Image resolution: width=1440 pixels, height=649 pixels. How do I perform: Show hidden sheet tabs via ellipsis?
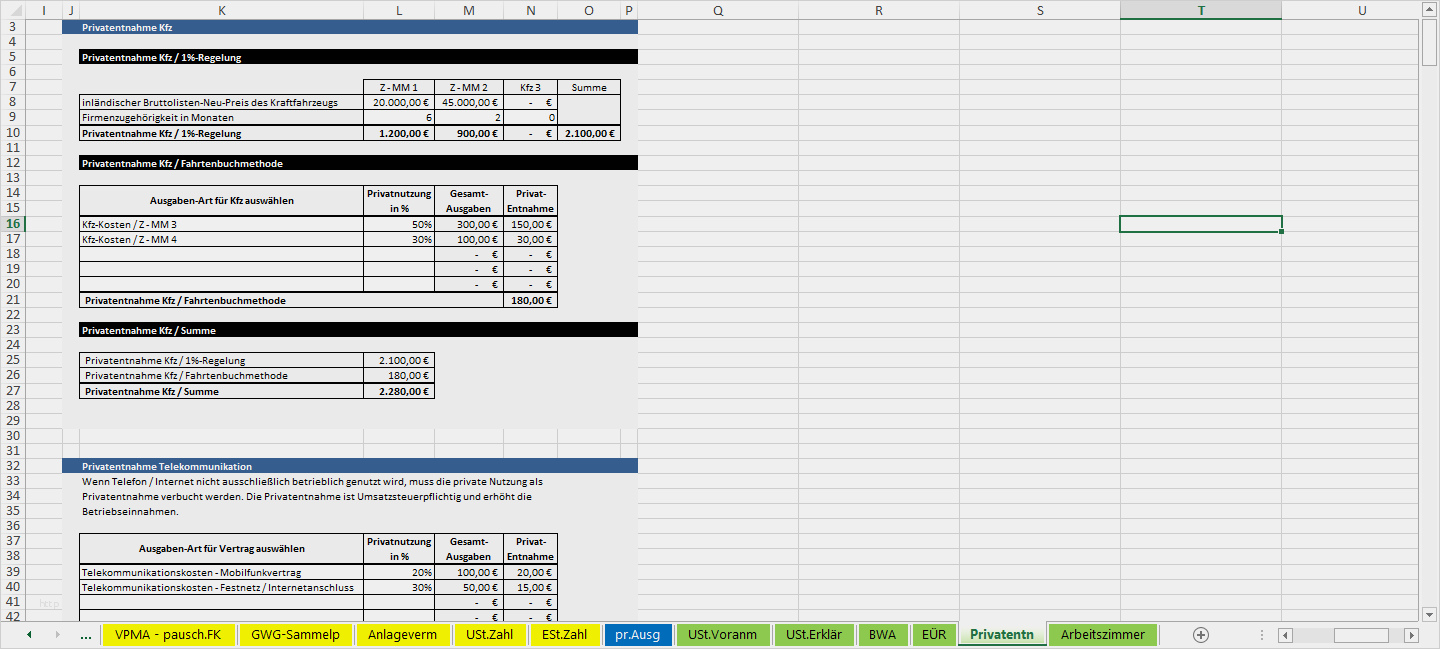pos(86,635)
